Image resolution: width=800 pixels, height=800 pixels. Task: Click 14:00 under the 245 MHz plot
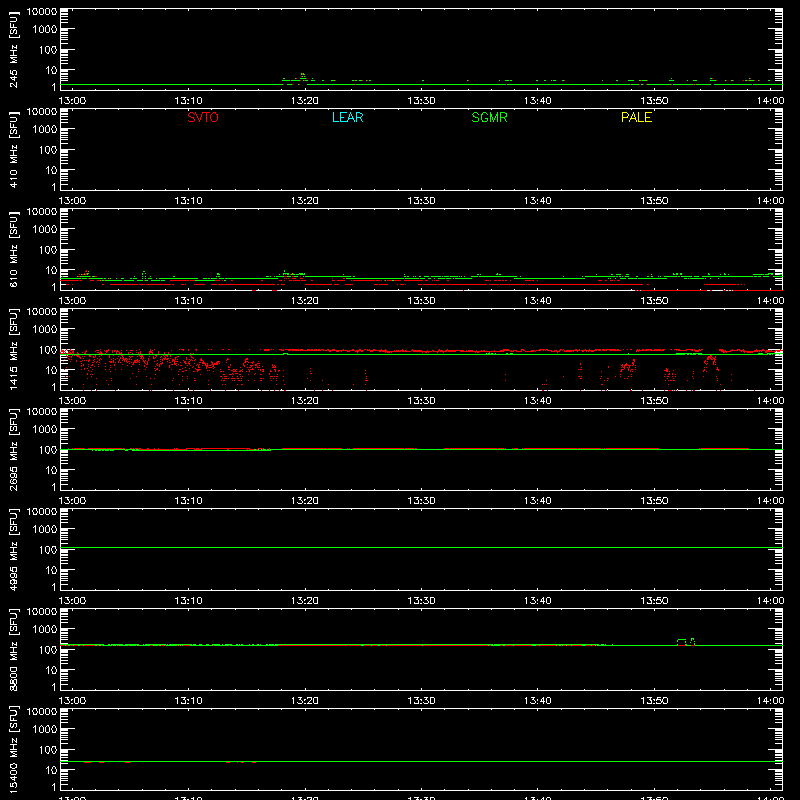770,101
